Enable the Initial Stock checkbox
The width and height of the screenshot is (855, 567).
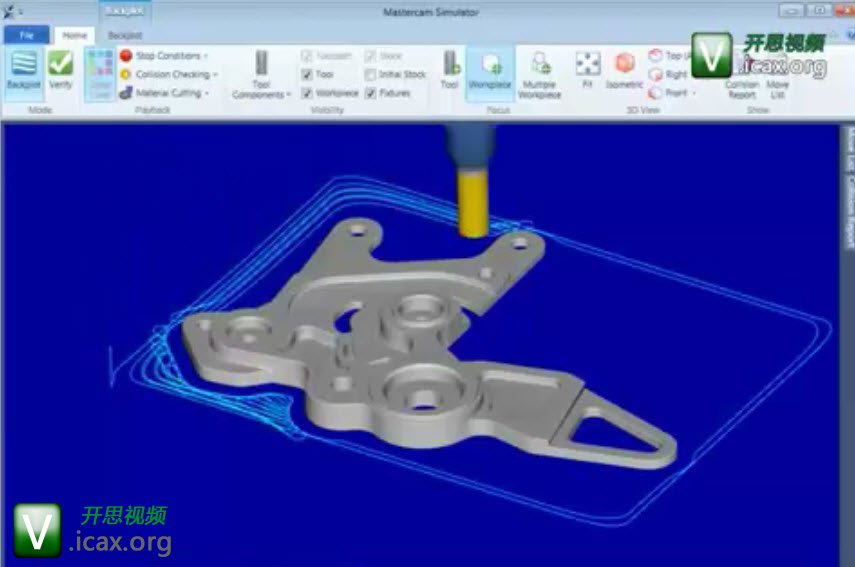[370, 74]
